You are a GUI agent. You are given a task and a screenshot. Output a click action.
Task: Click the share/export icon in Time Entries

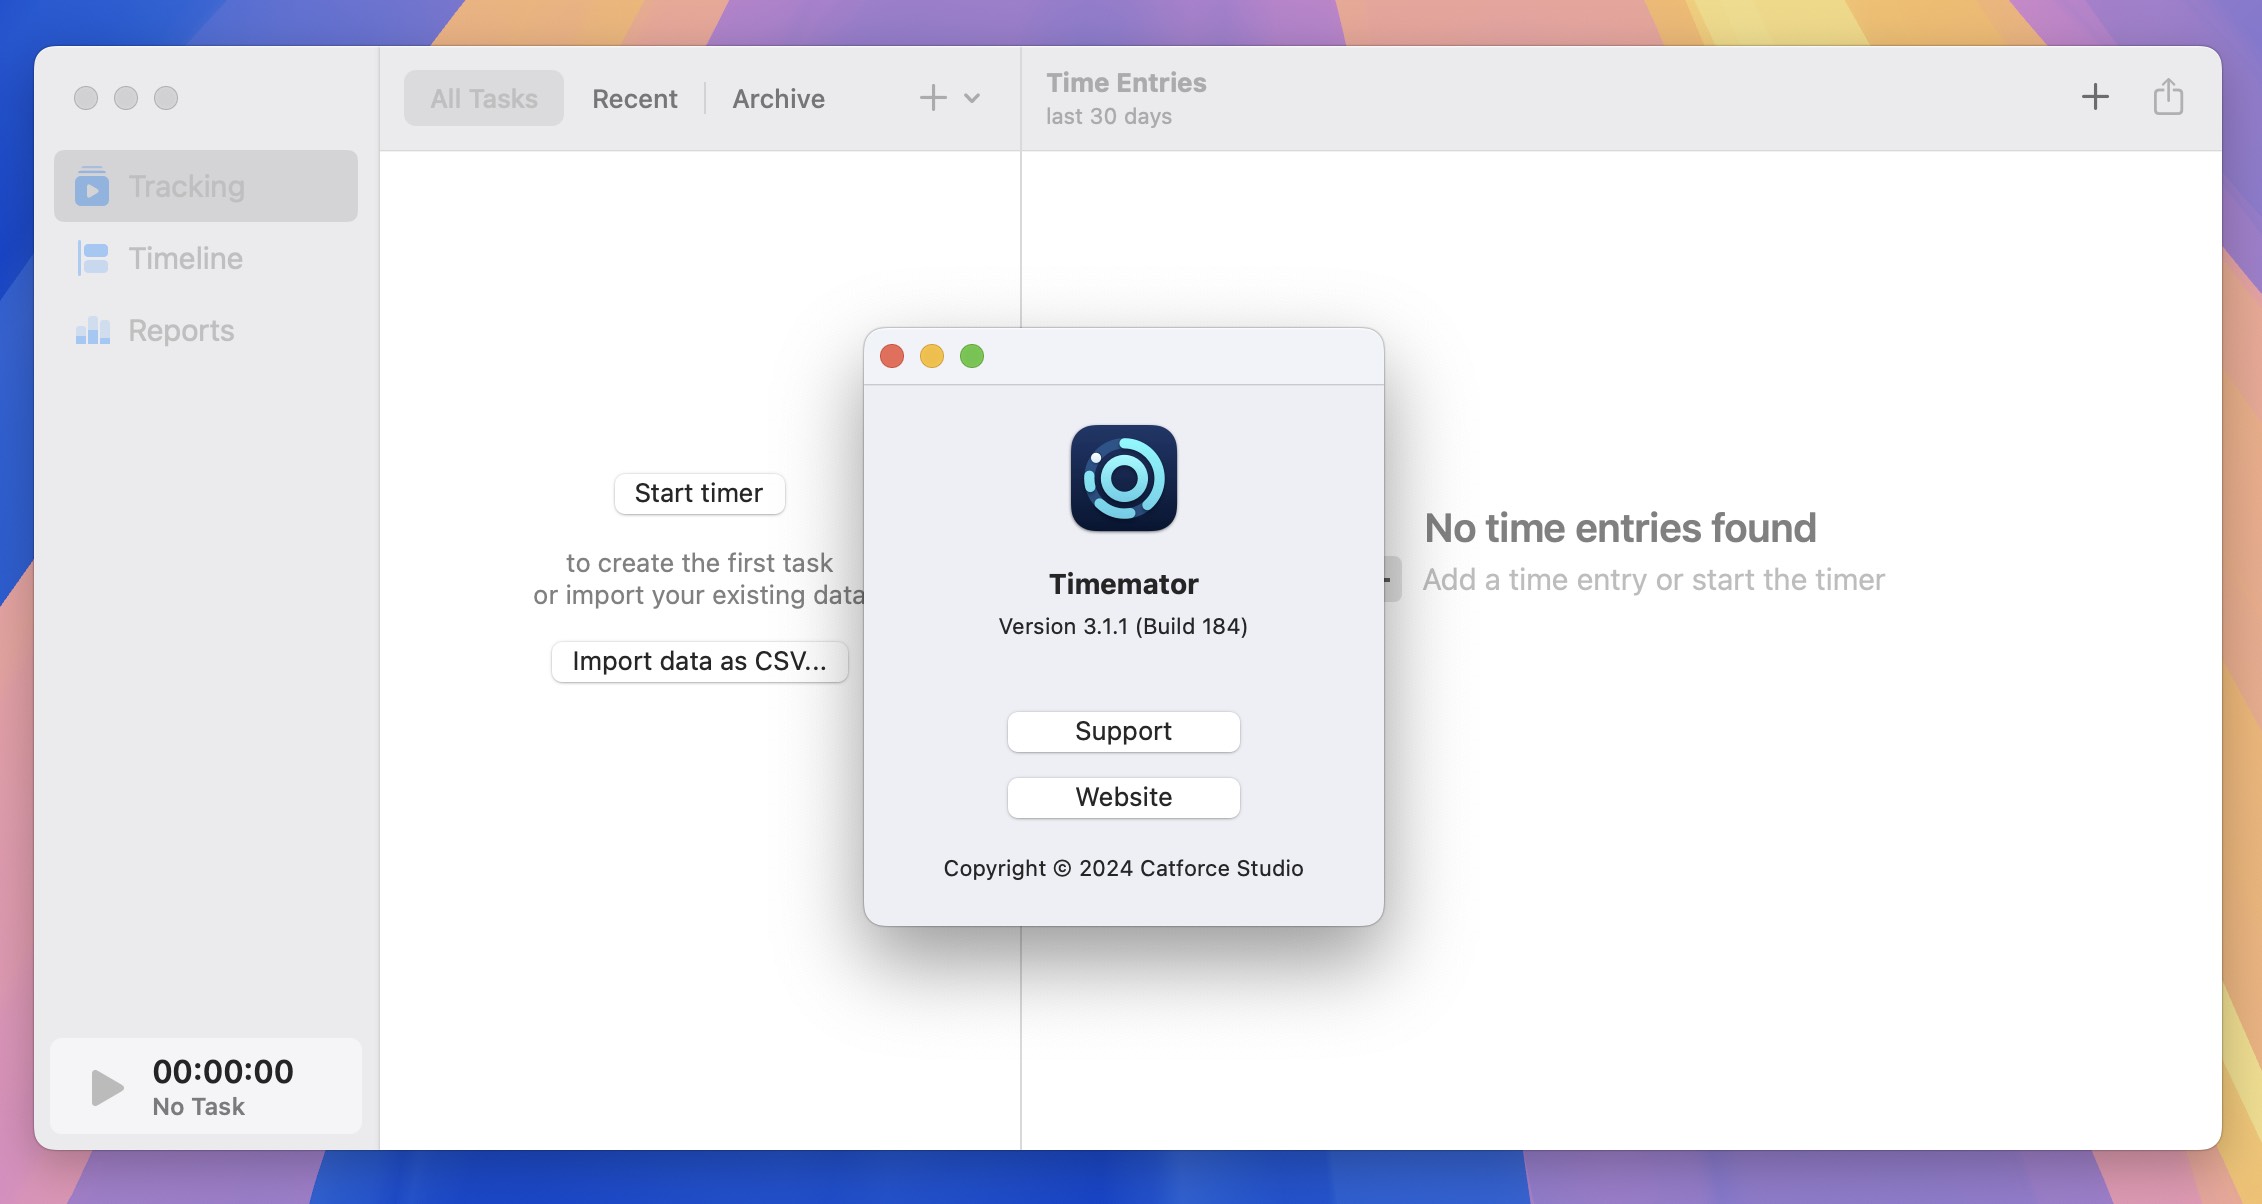[2168, 97]
